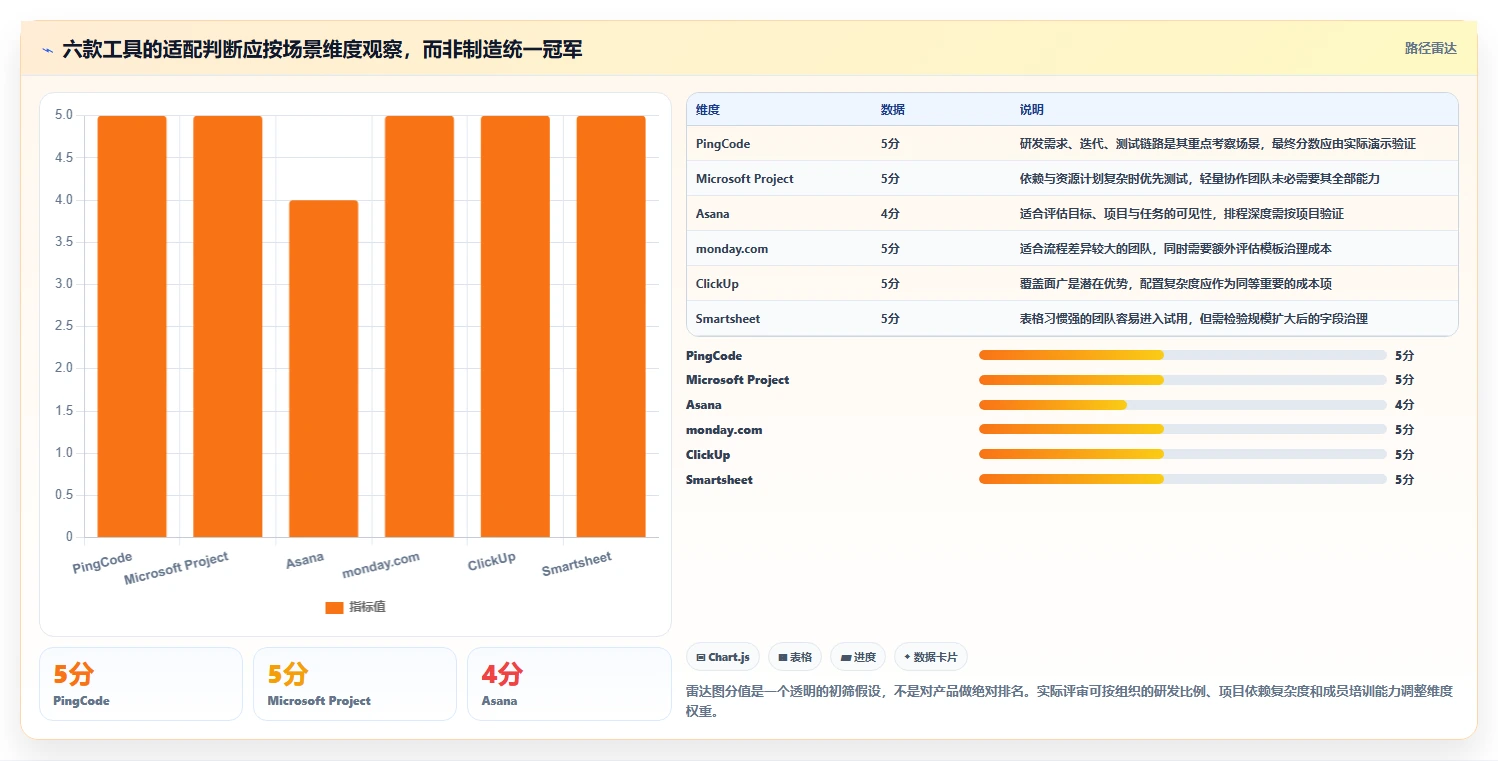Open the Microsoft Project 5分 data card

point(355,684)
